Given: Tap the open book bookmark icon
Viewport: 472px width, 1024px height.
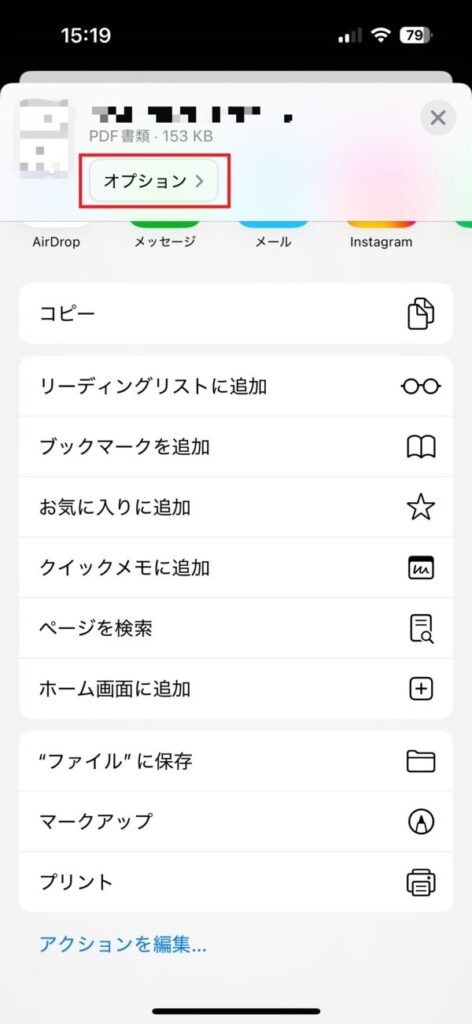Looking at the screenshot, I should click(420, 447).
